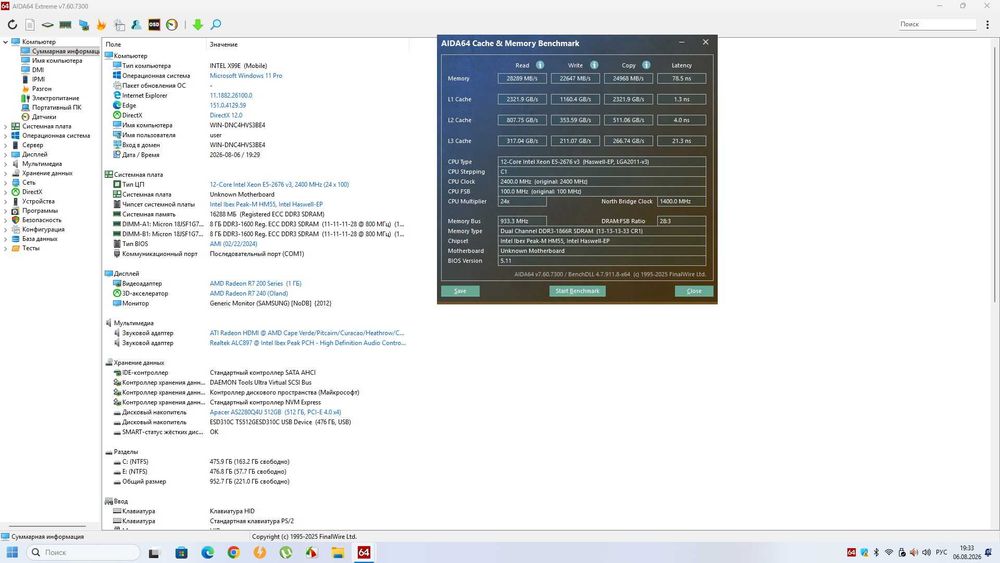Click the network computers toolbar icon
1000x563 pixels.
coord(84,24)
